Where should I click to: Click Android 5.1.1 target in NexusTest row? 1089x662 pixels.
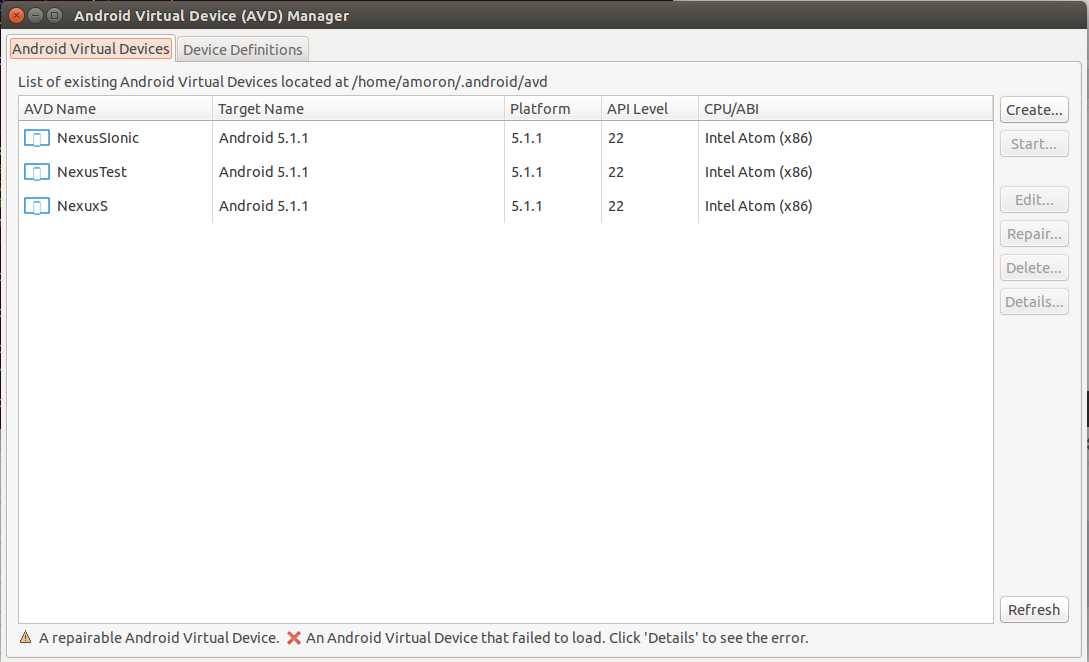pos(263,172)
